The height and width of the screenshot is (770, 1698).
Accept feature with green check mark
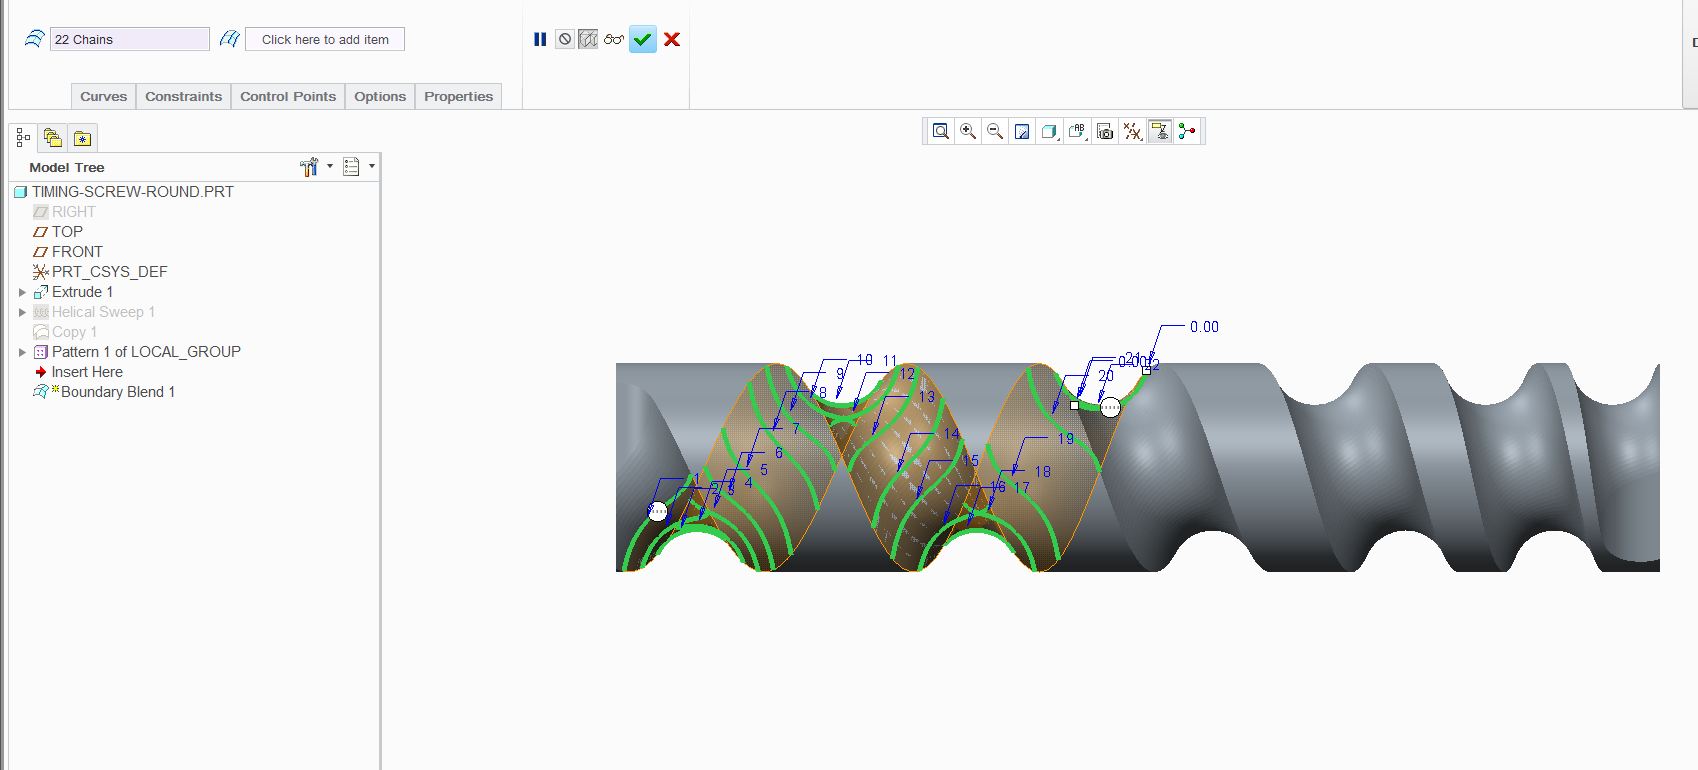(643, 39)
